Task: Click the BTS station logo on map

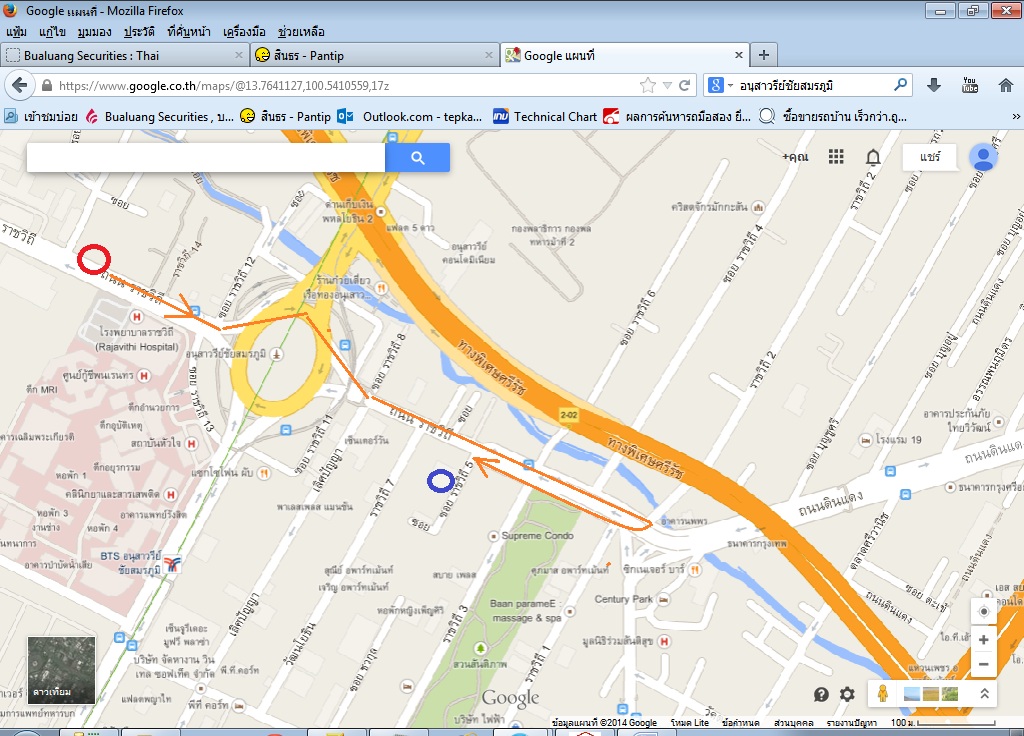Action: pos(172,564)
